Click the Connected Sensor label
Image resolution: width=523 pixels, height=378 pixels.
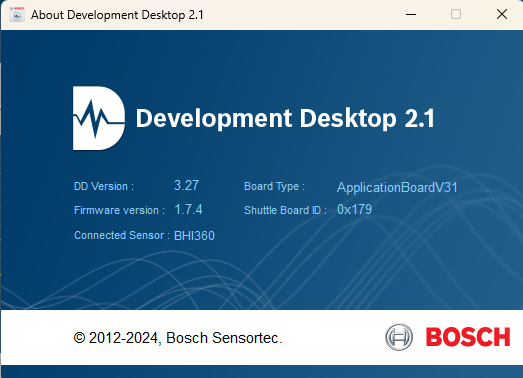(x=122, y=235)
